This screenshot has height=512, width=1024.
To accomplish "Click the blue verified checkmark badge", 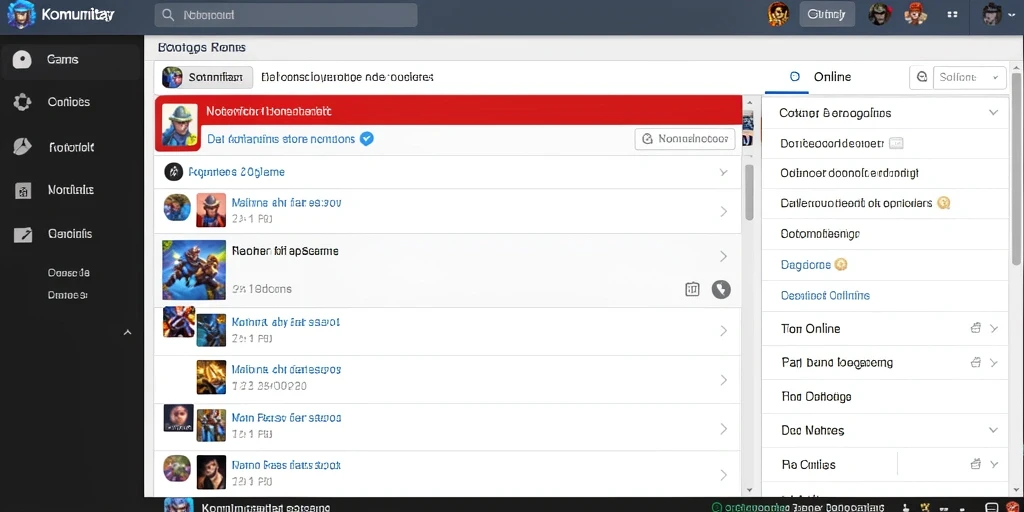I will (x=367, y=138).
